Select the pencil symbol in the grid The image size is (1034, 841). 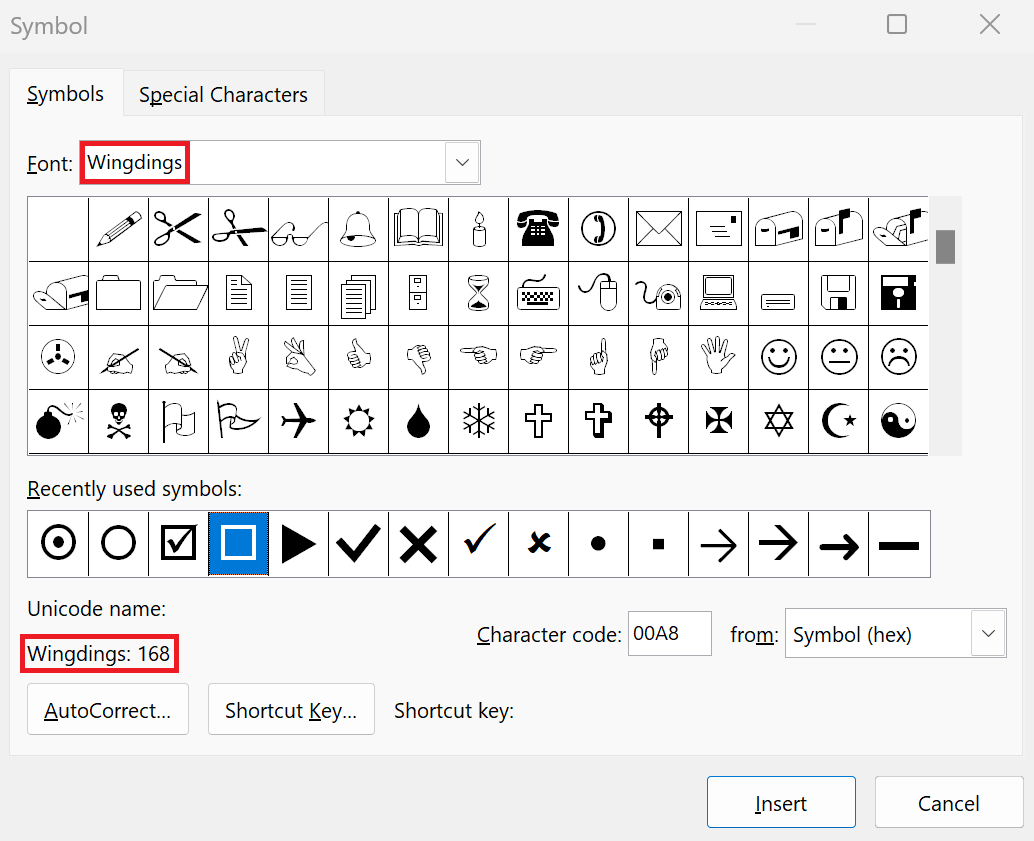pos(119,229)
